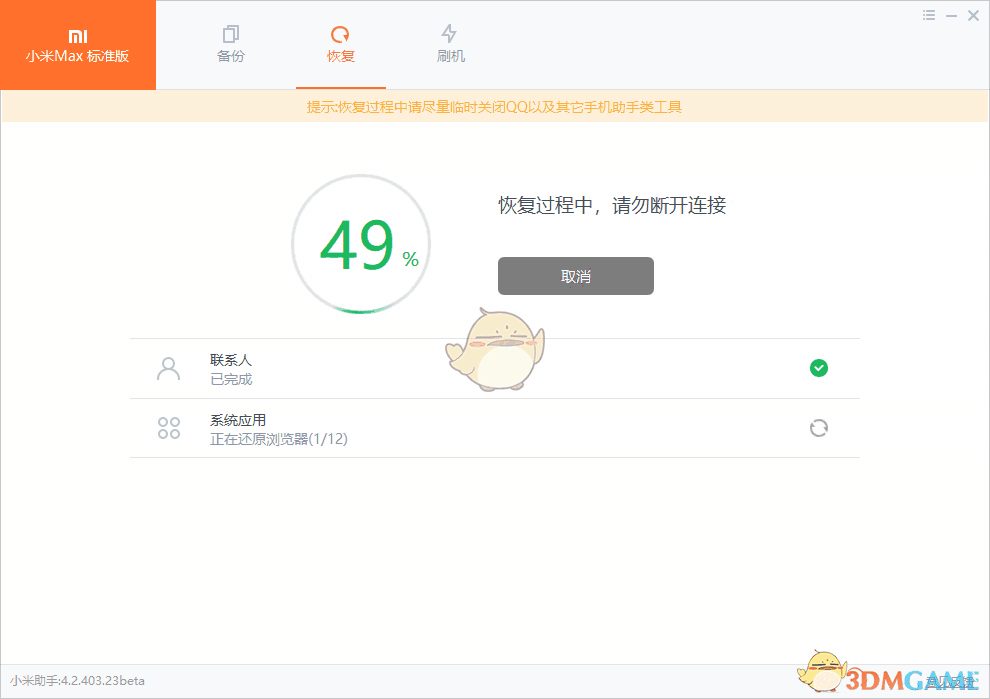The width and height of the screenshot is (990, 699).
Task: Toggle the in-progress indicator for 系统应用
Action: click(x=819, y=428)
